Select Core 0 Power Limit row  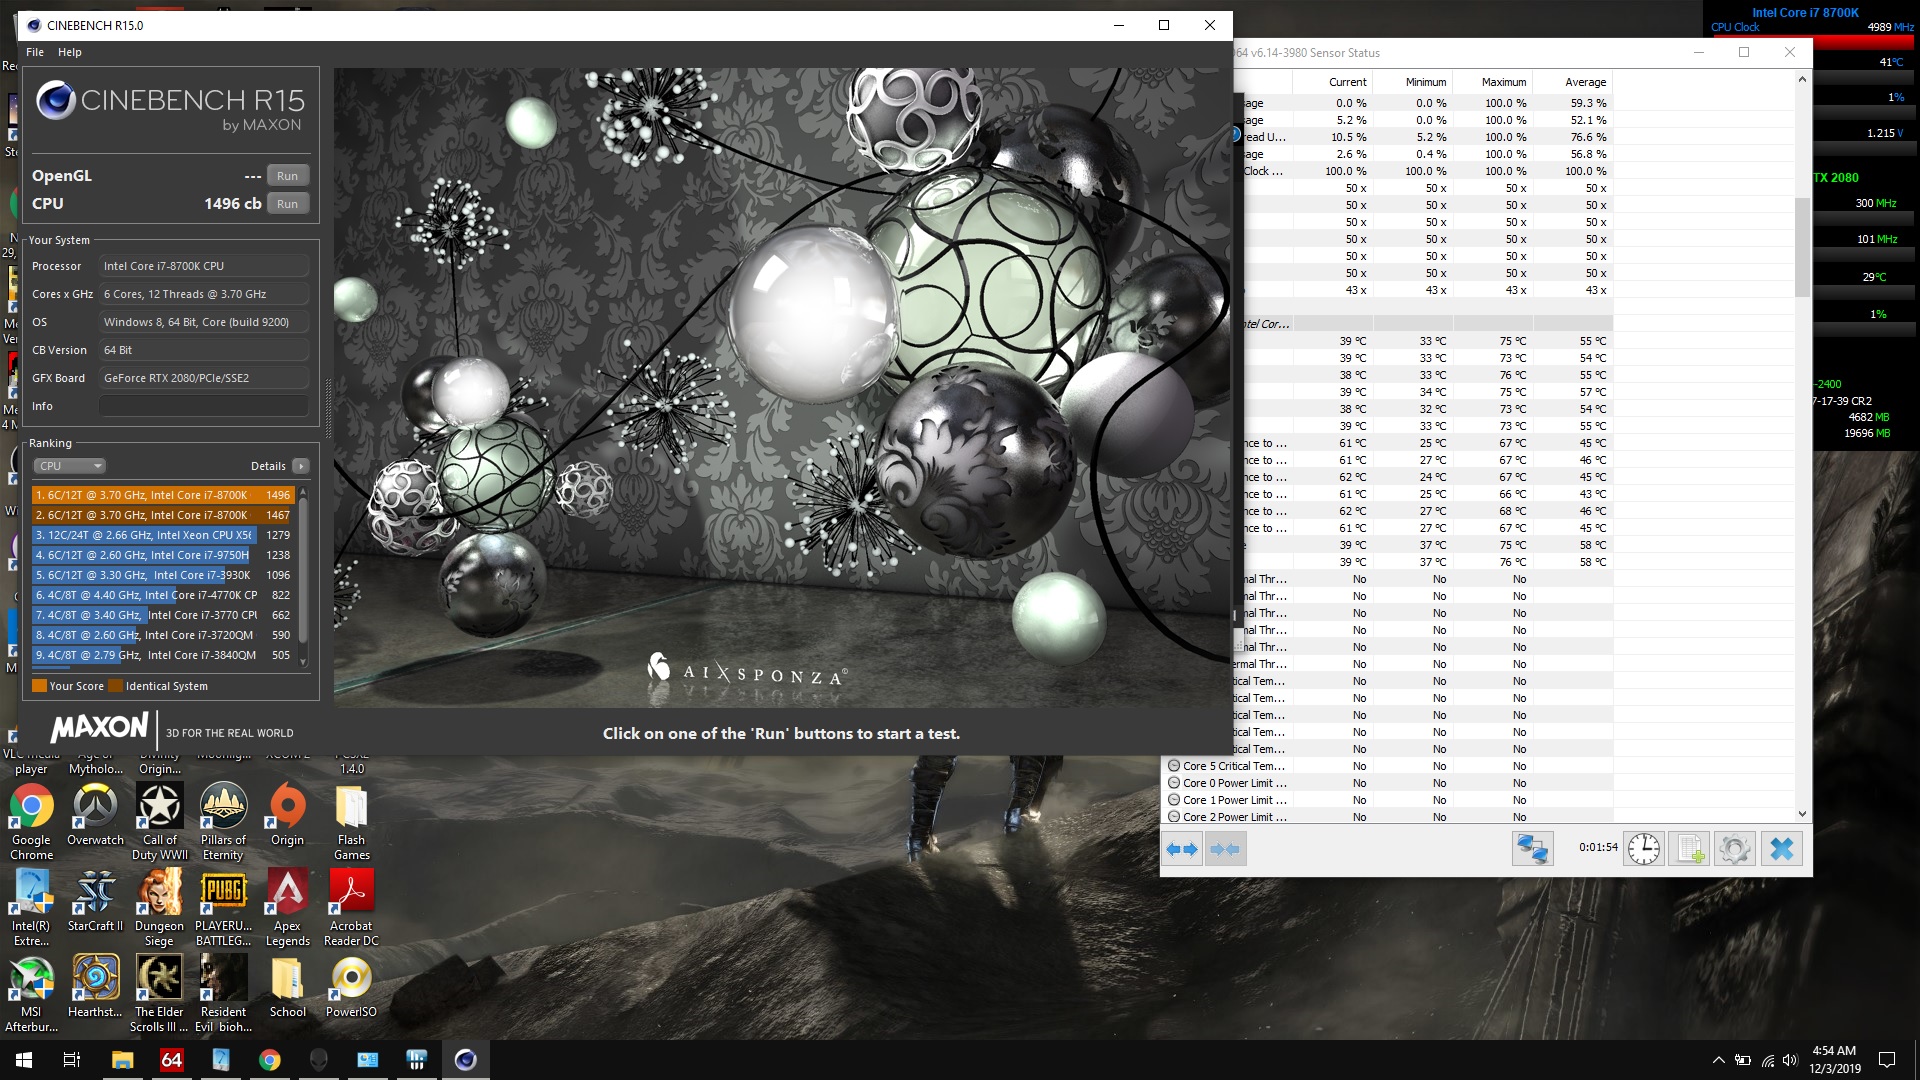coord(1388,783)
